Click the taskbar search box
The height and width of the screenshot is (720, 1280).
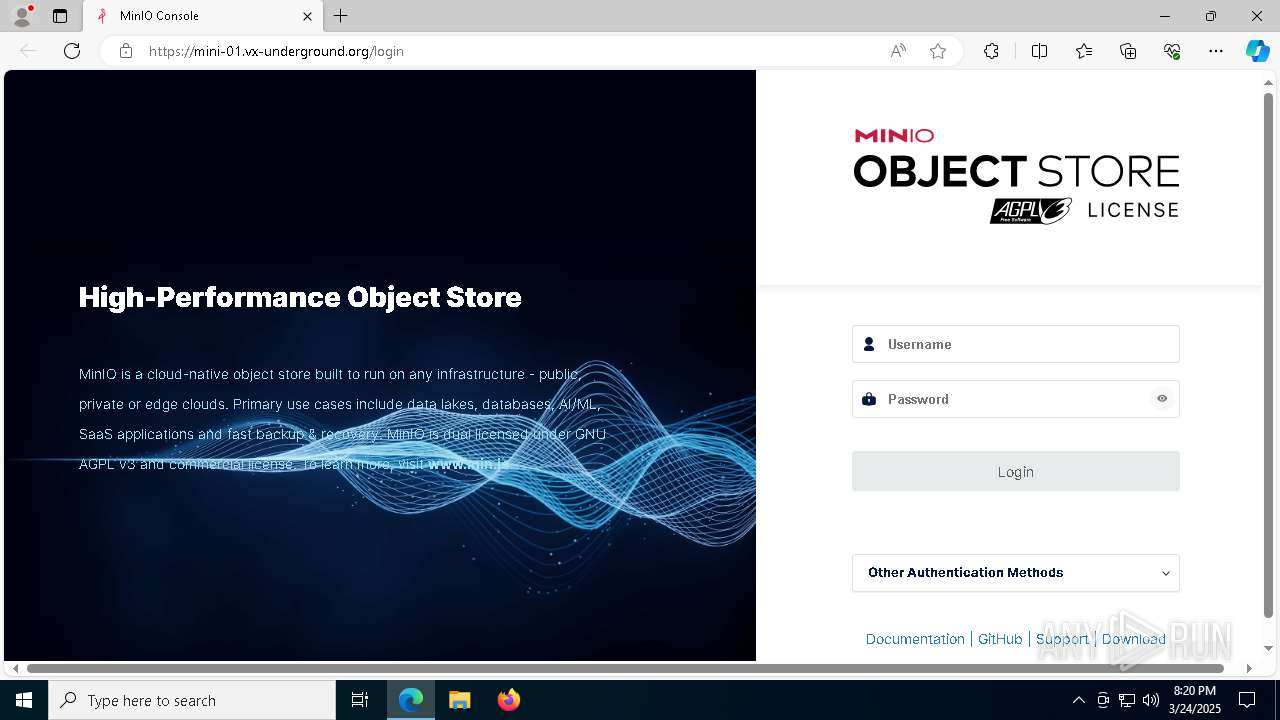(192, 700)
